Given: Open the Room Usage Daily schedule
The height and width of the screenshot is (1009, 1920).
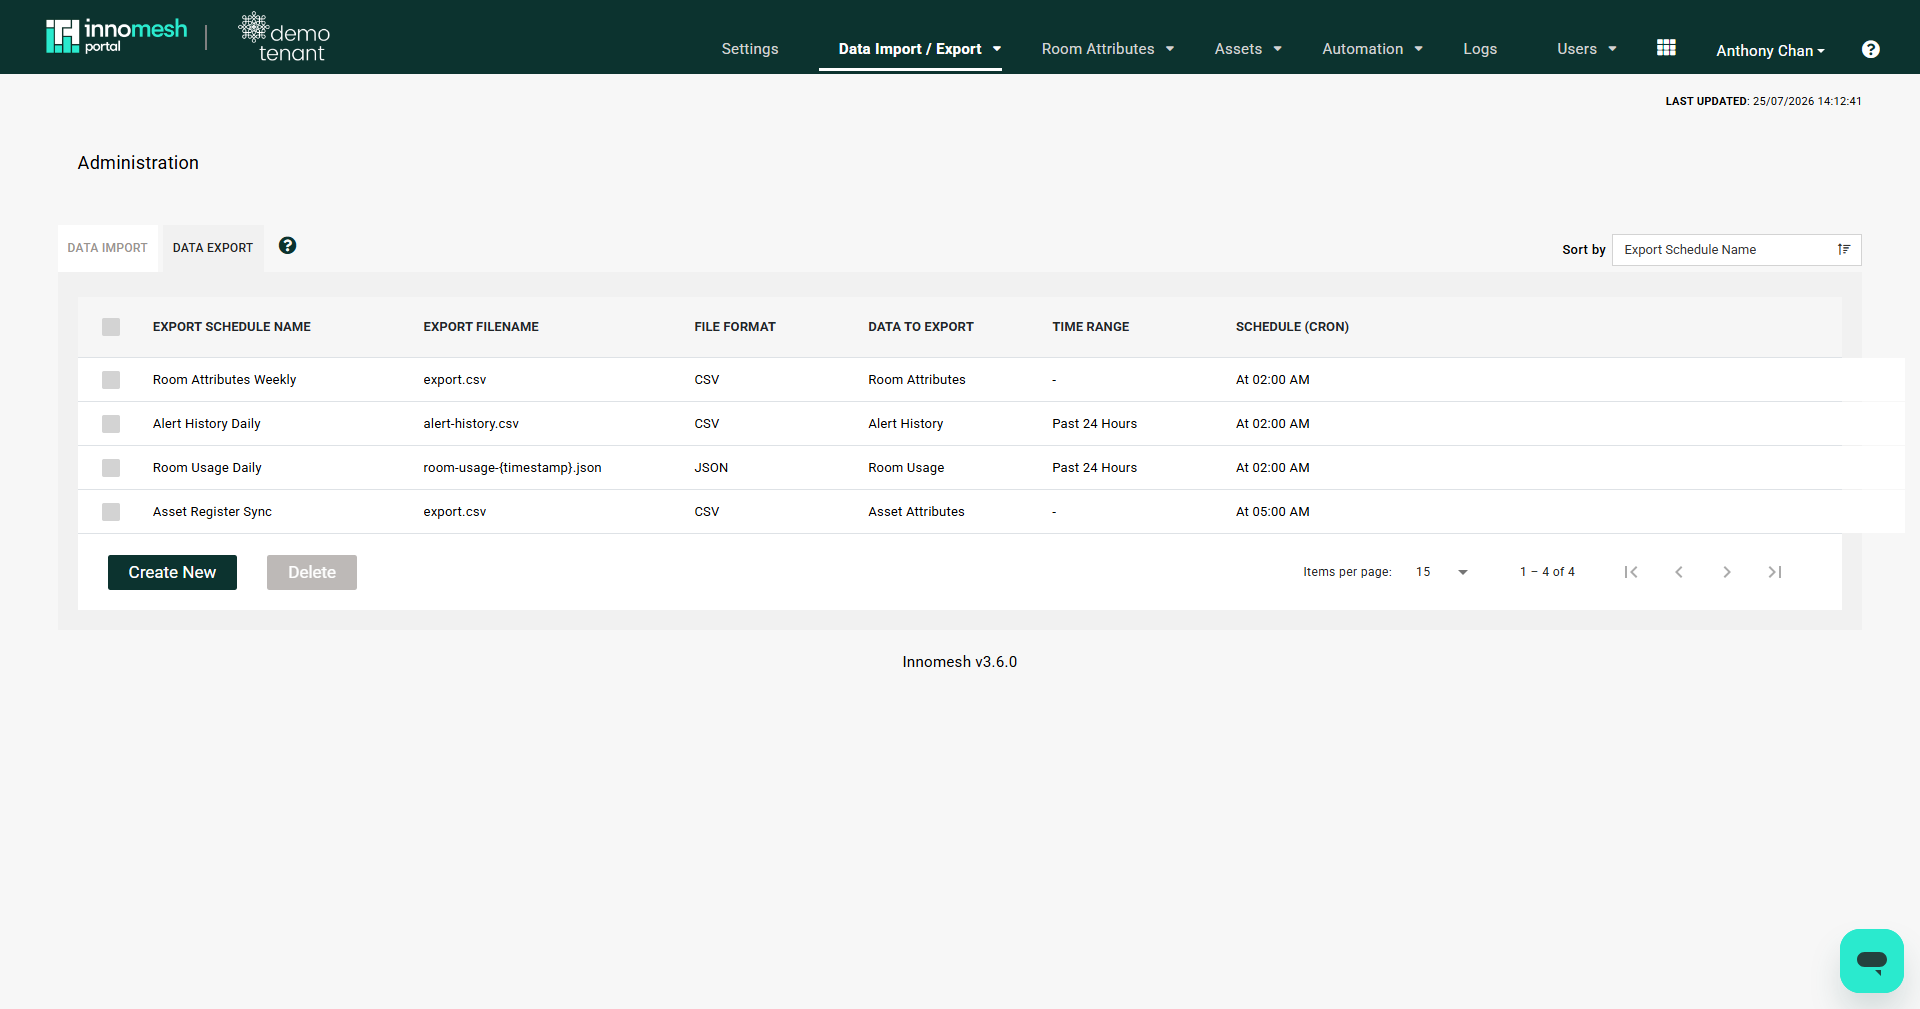Looking at the screenshot, I should tap(207, 468).
